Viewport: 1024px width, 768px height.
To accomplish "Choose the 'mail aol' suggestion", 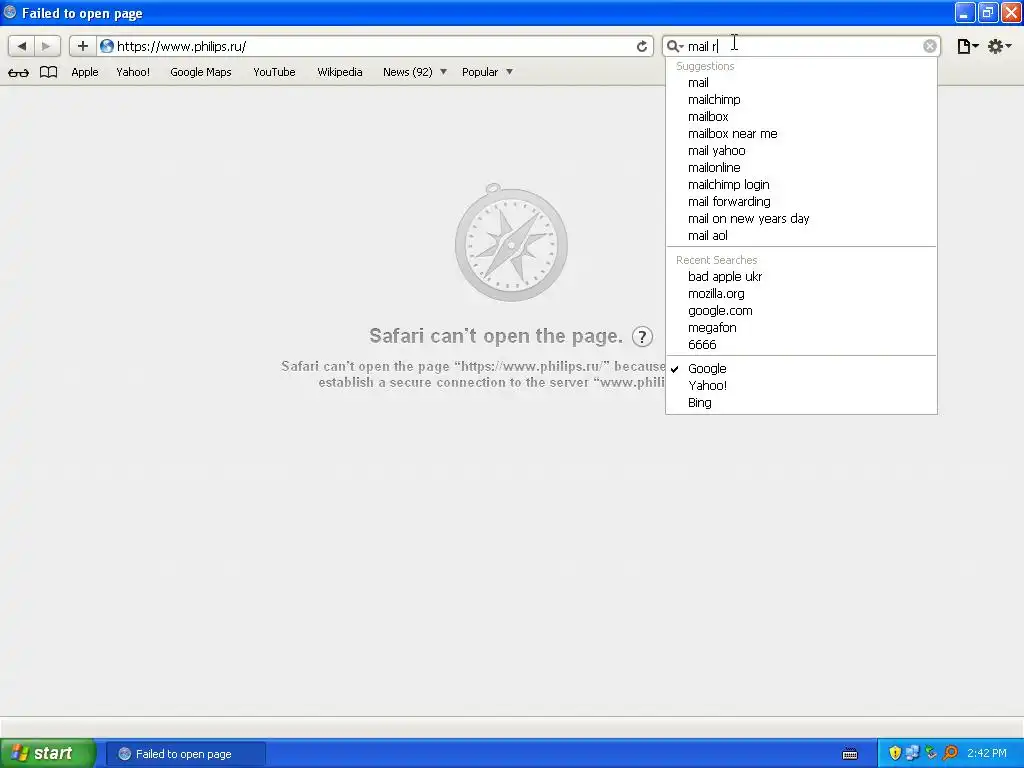I will [801, 236].
